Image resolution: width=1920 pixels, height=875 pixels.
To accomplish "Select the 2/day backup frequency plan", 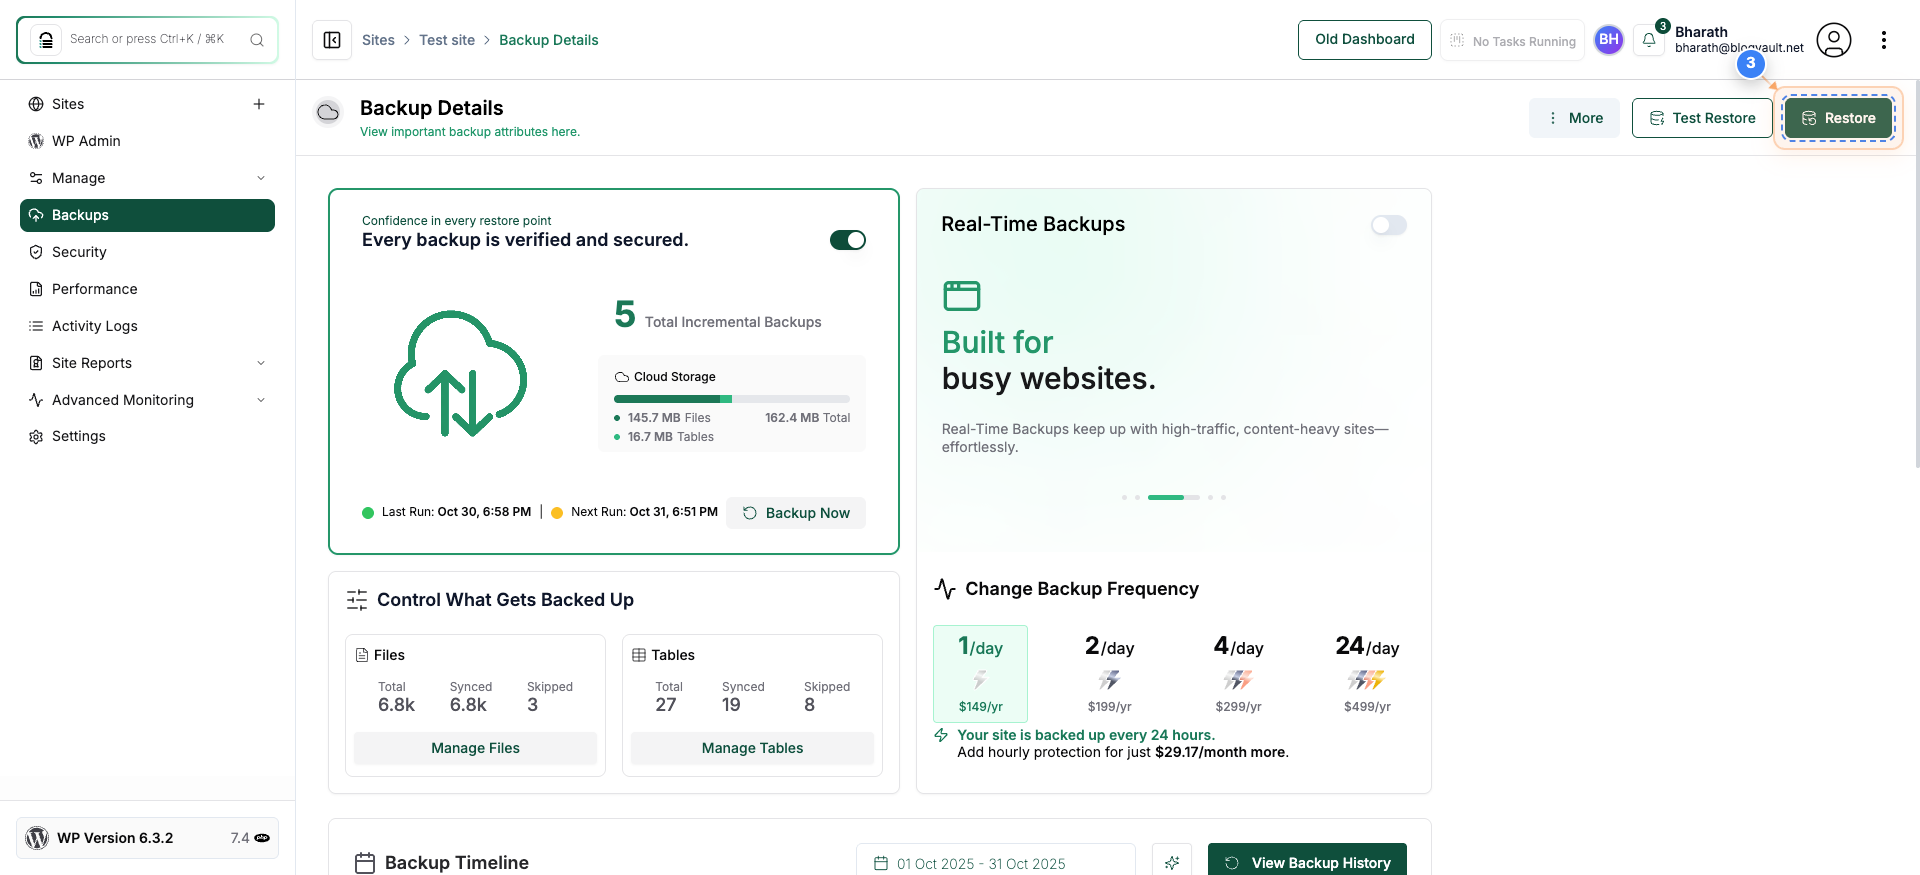I will point(1110,674).
